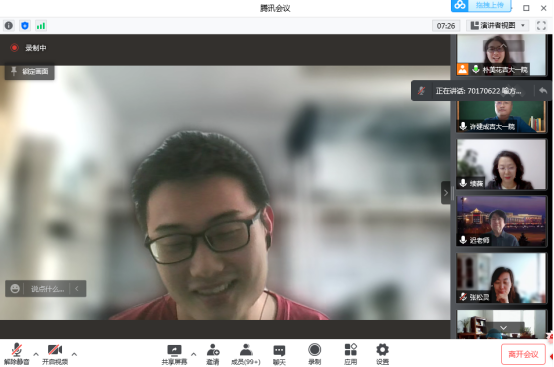
Task: Click the 离开会议 leave meeting button
Action: tap(523, 354)
